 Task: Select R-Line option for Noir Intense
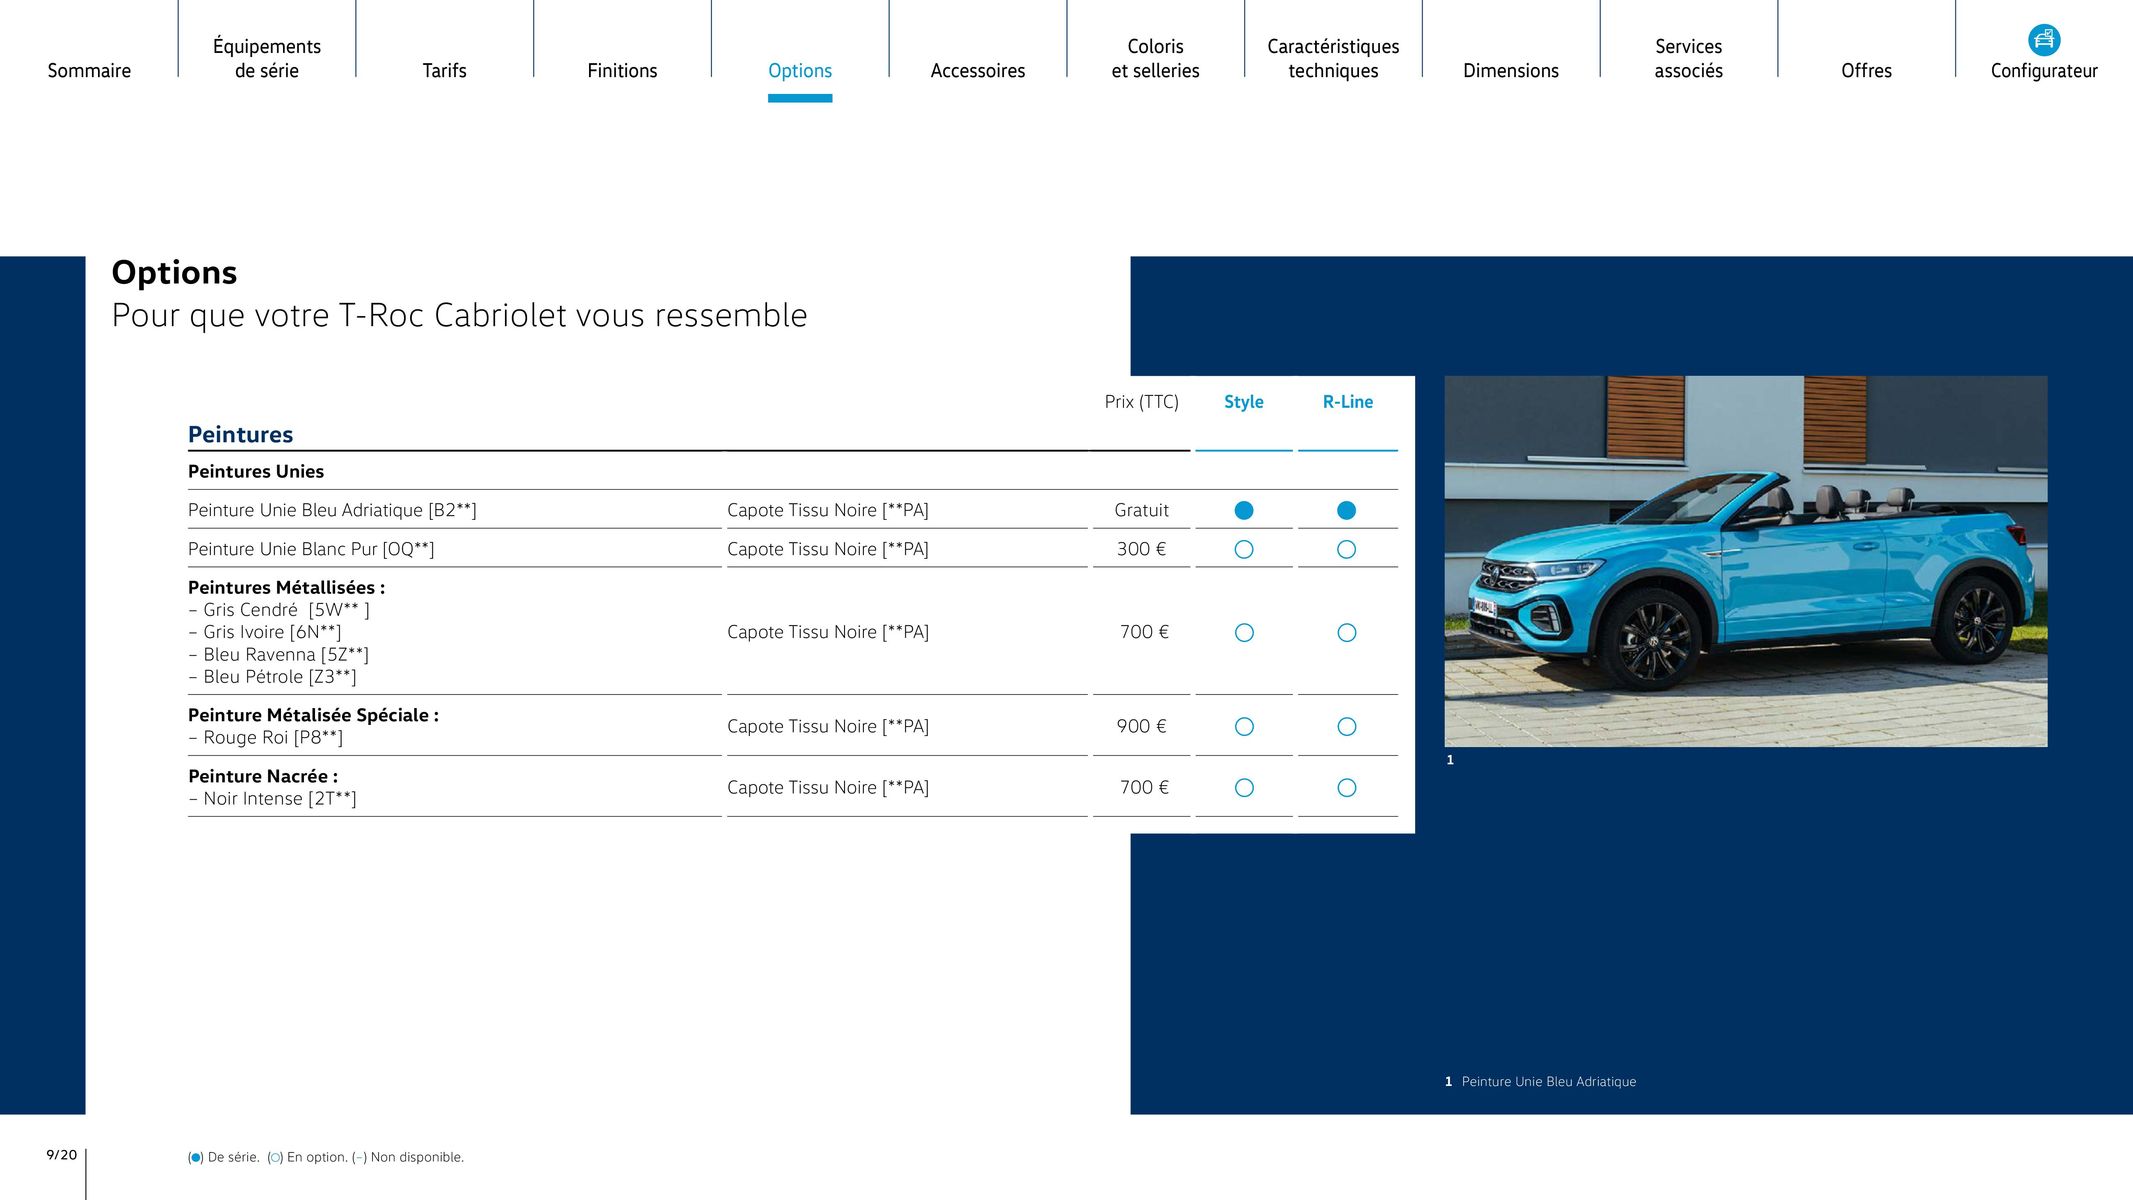tap(1347, 787)
